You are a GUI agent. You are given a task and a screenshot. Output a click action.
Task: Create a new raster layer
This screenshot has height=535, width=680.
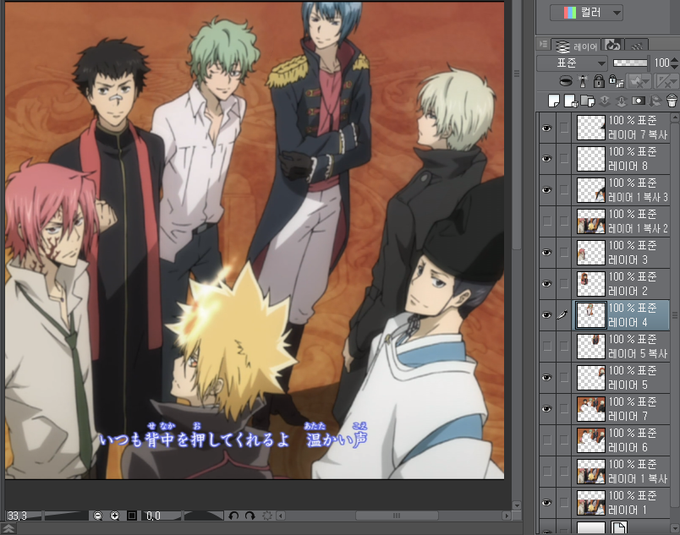554,101
